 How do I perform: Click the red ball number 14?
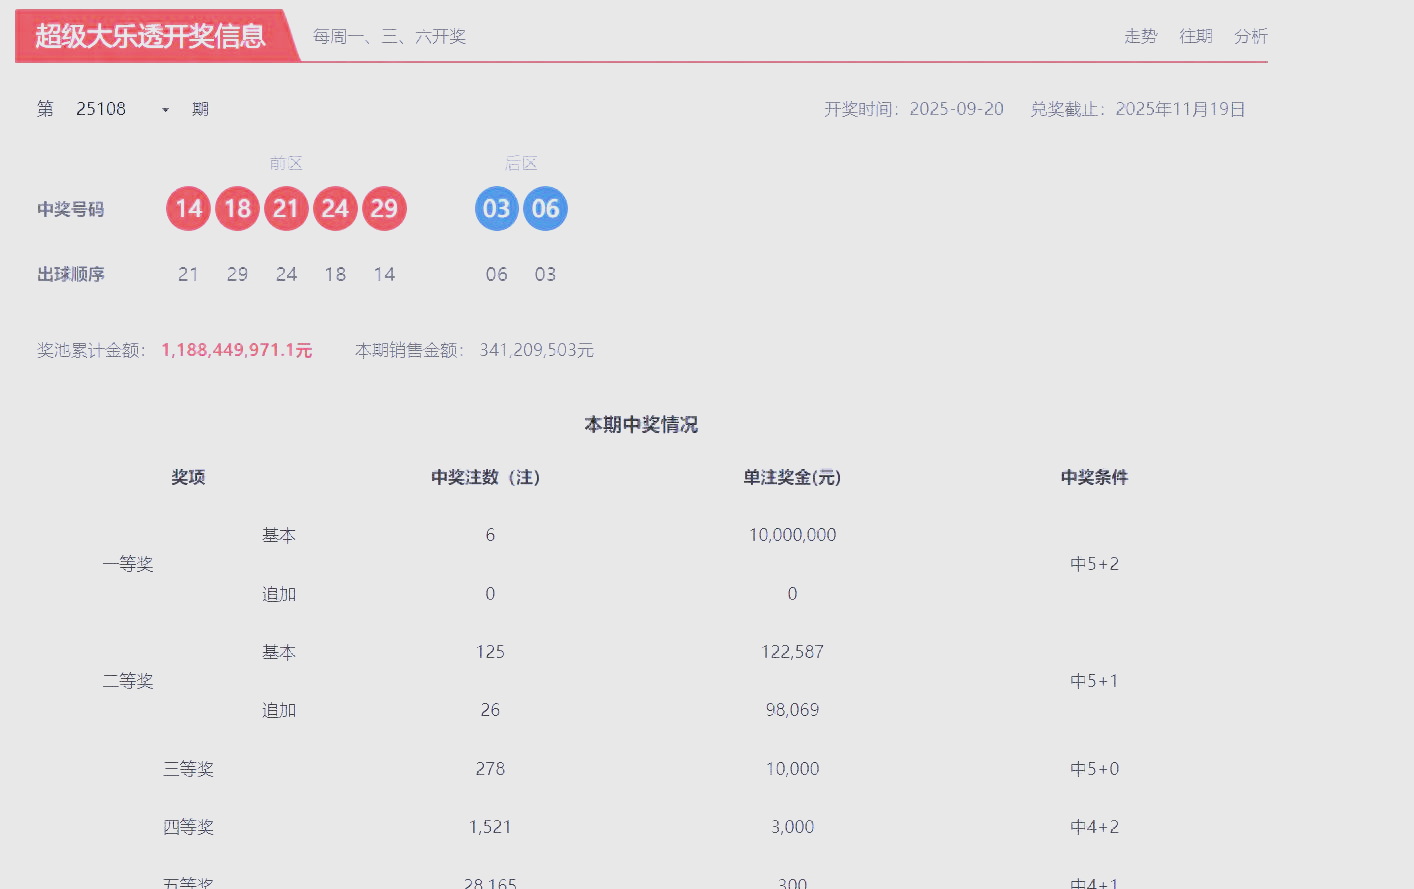(188, 209)
